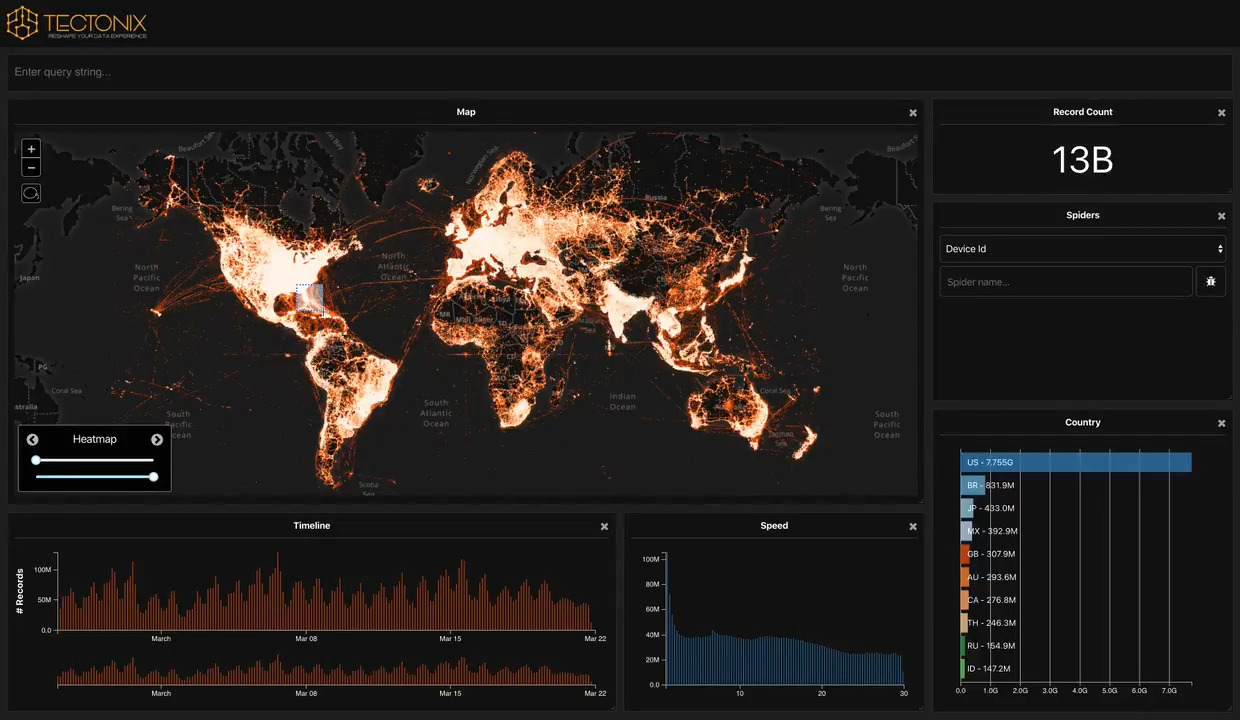Click the Tectonix logo
This screenshot has height=720, width=1240.
[78, 22]
